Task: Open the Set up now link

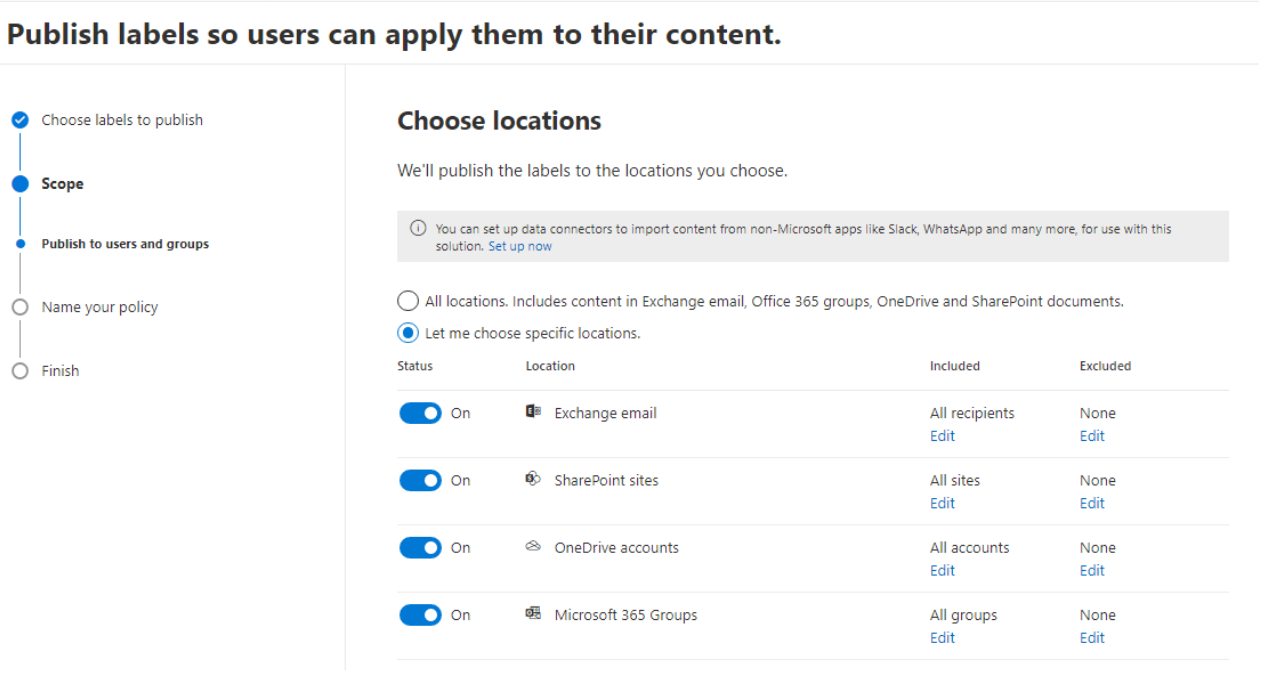Action: tap(519, 246)
